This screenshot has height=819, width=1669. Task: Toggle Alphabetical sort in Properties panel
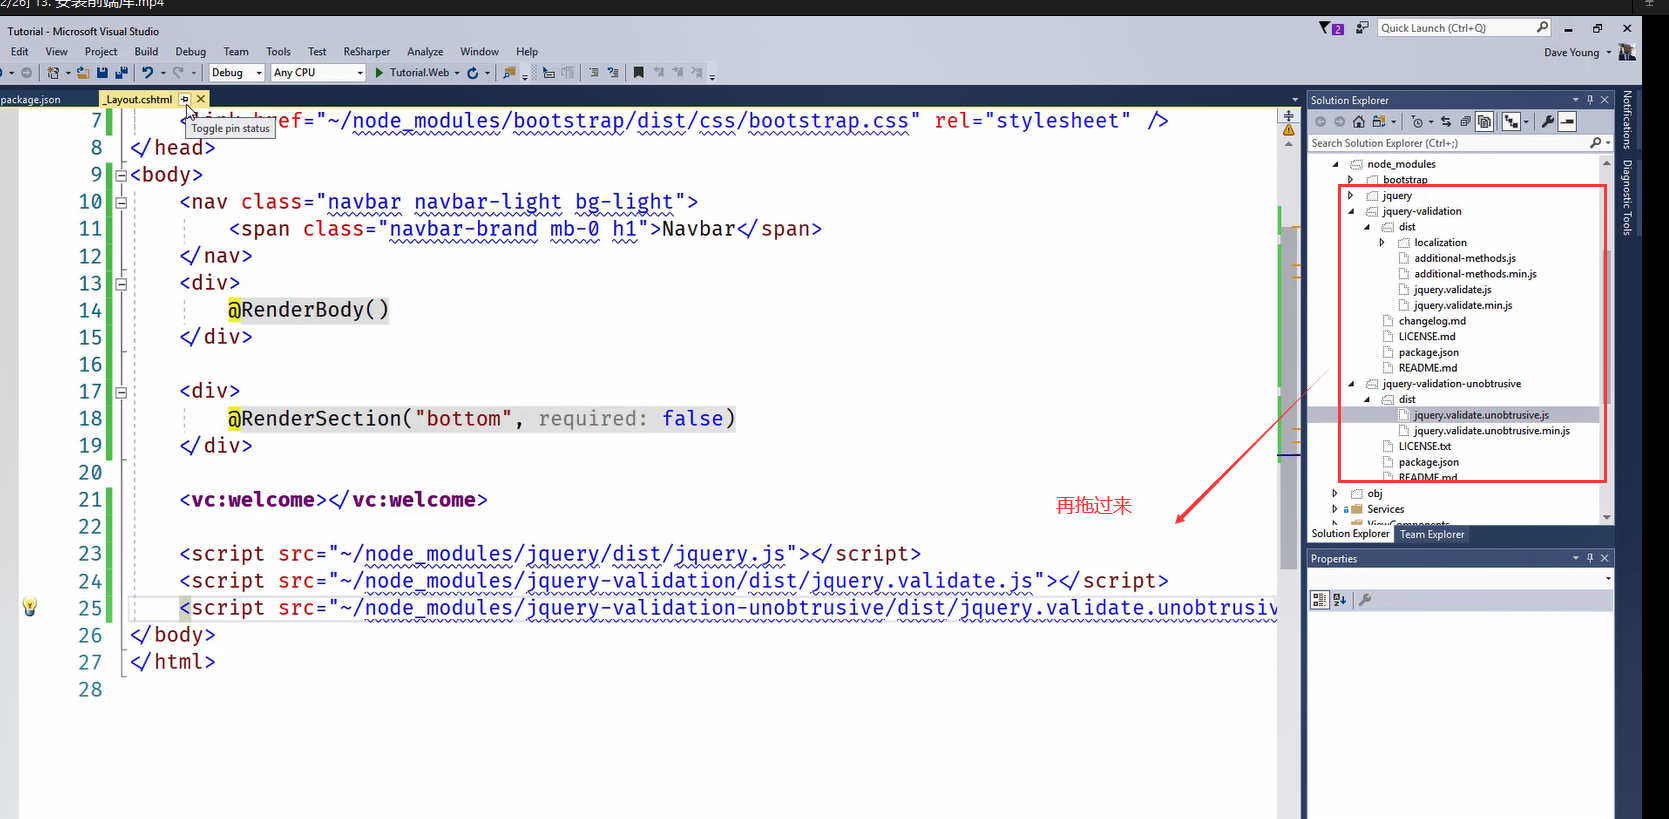[x=1340, y=600]
